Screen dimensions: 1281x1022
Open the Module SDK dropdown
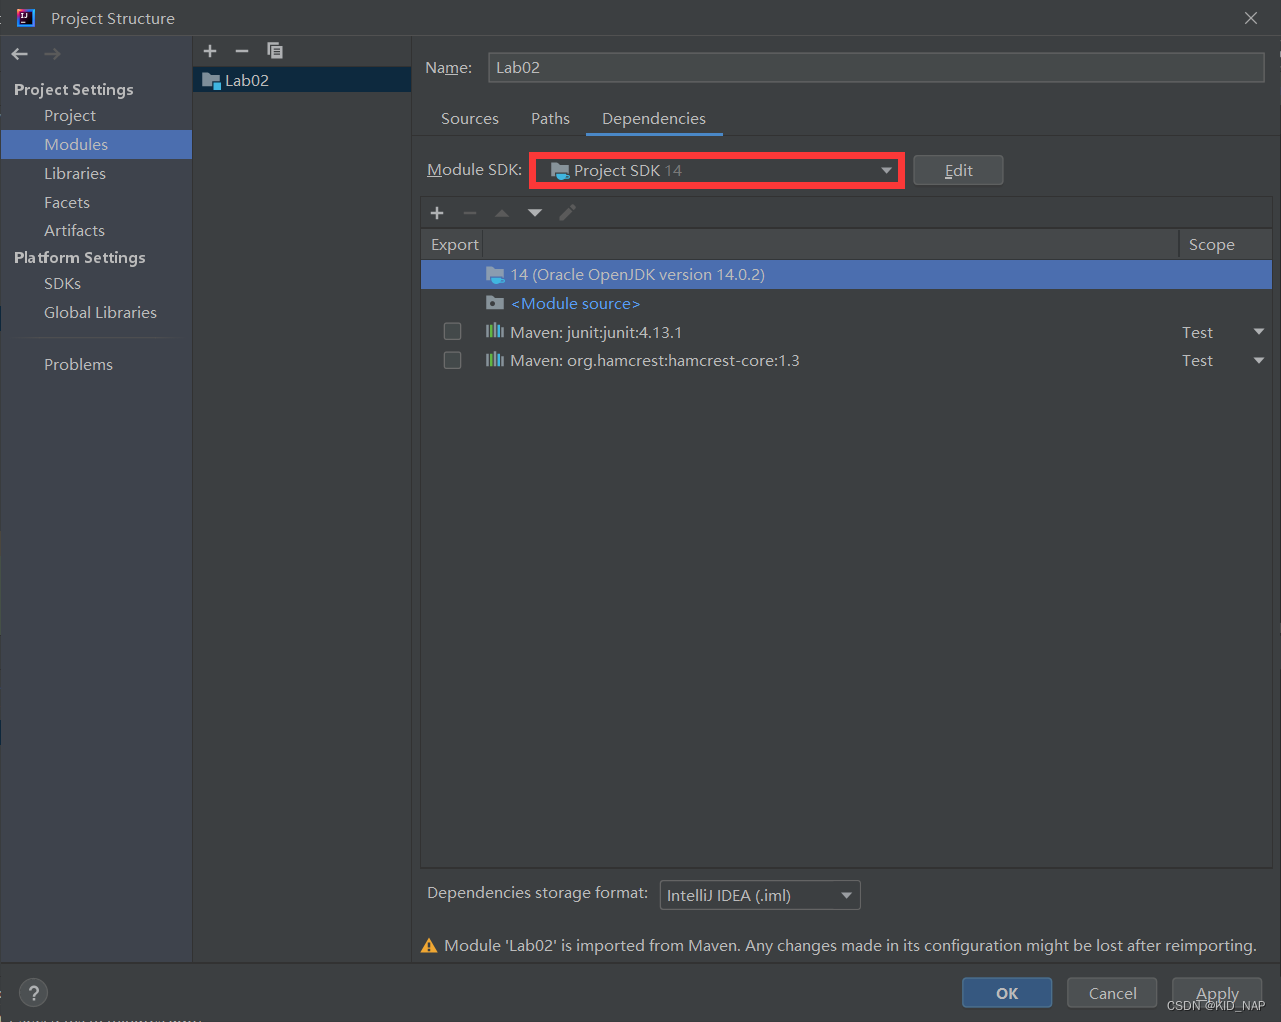coord(886,170)
